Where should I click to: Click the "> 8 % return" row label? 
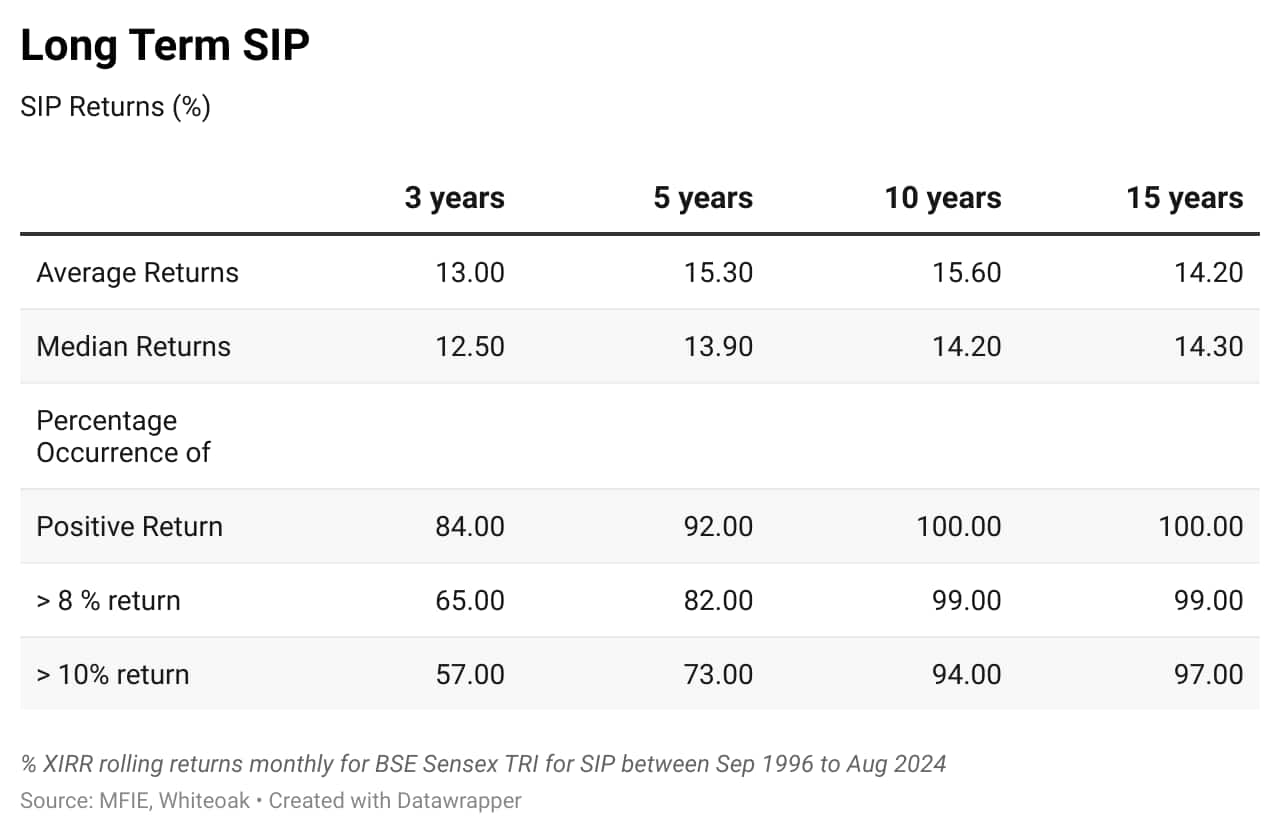pos(108,601)
